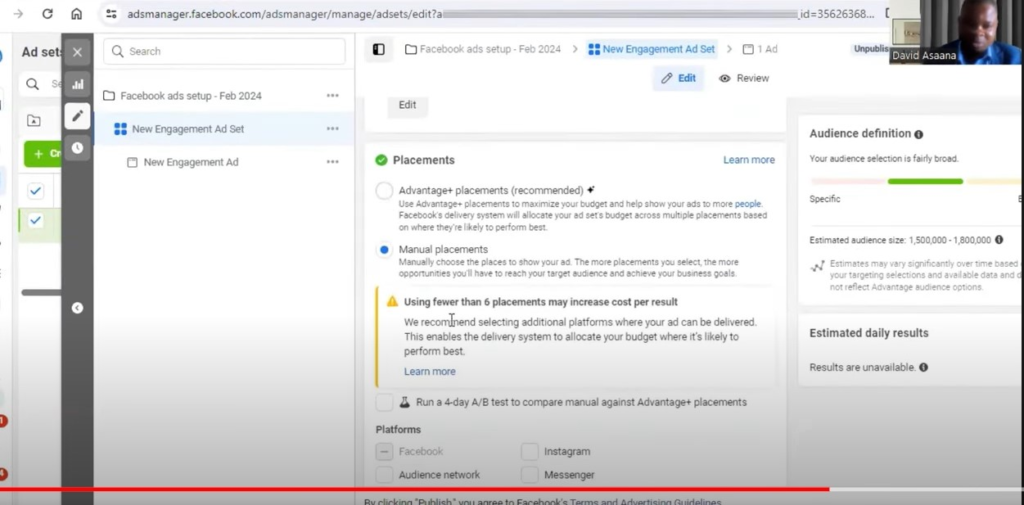Screen dimensions: 1024x505
Task: Click the Estimated daily results heading
Action: pos(869,333)
